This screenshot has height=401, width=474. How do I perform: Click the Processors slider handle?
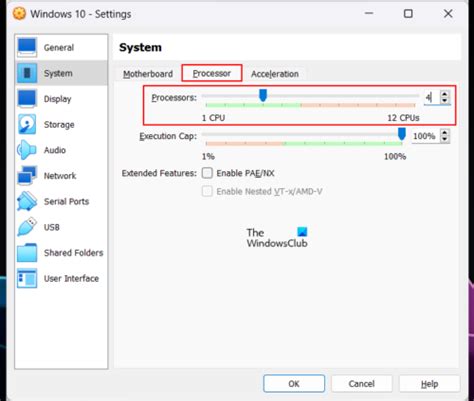[263, 95]
